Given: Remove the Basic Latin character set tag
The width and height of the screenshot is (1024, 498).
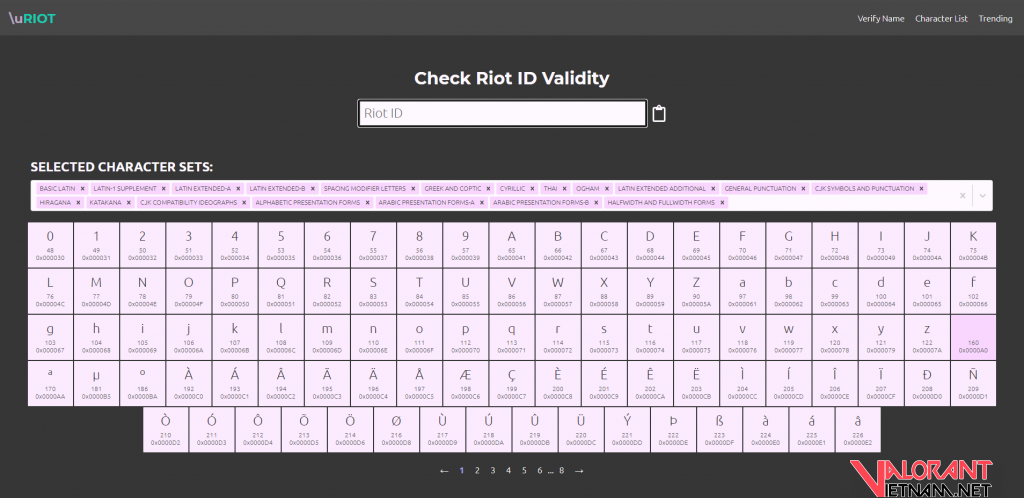Looking at the screenshot, I should 83,188.
